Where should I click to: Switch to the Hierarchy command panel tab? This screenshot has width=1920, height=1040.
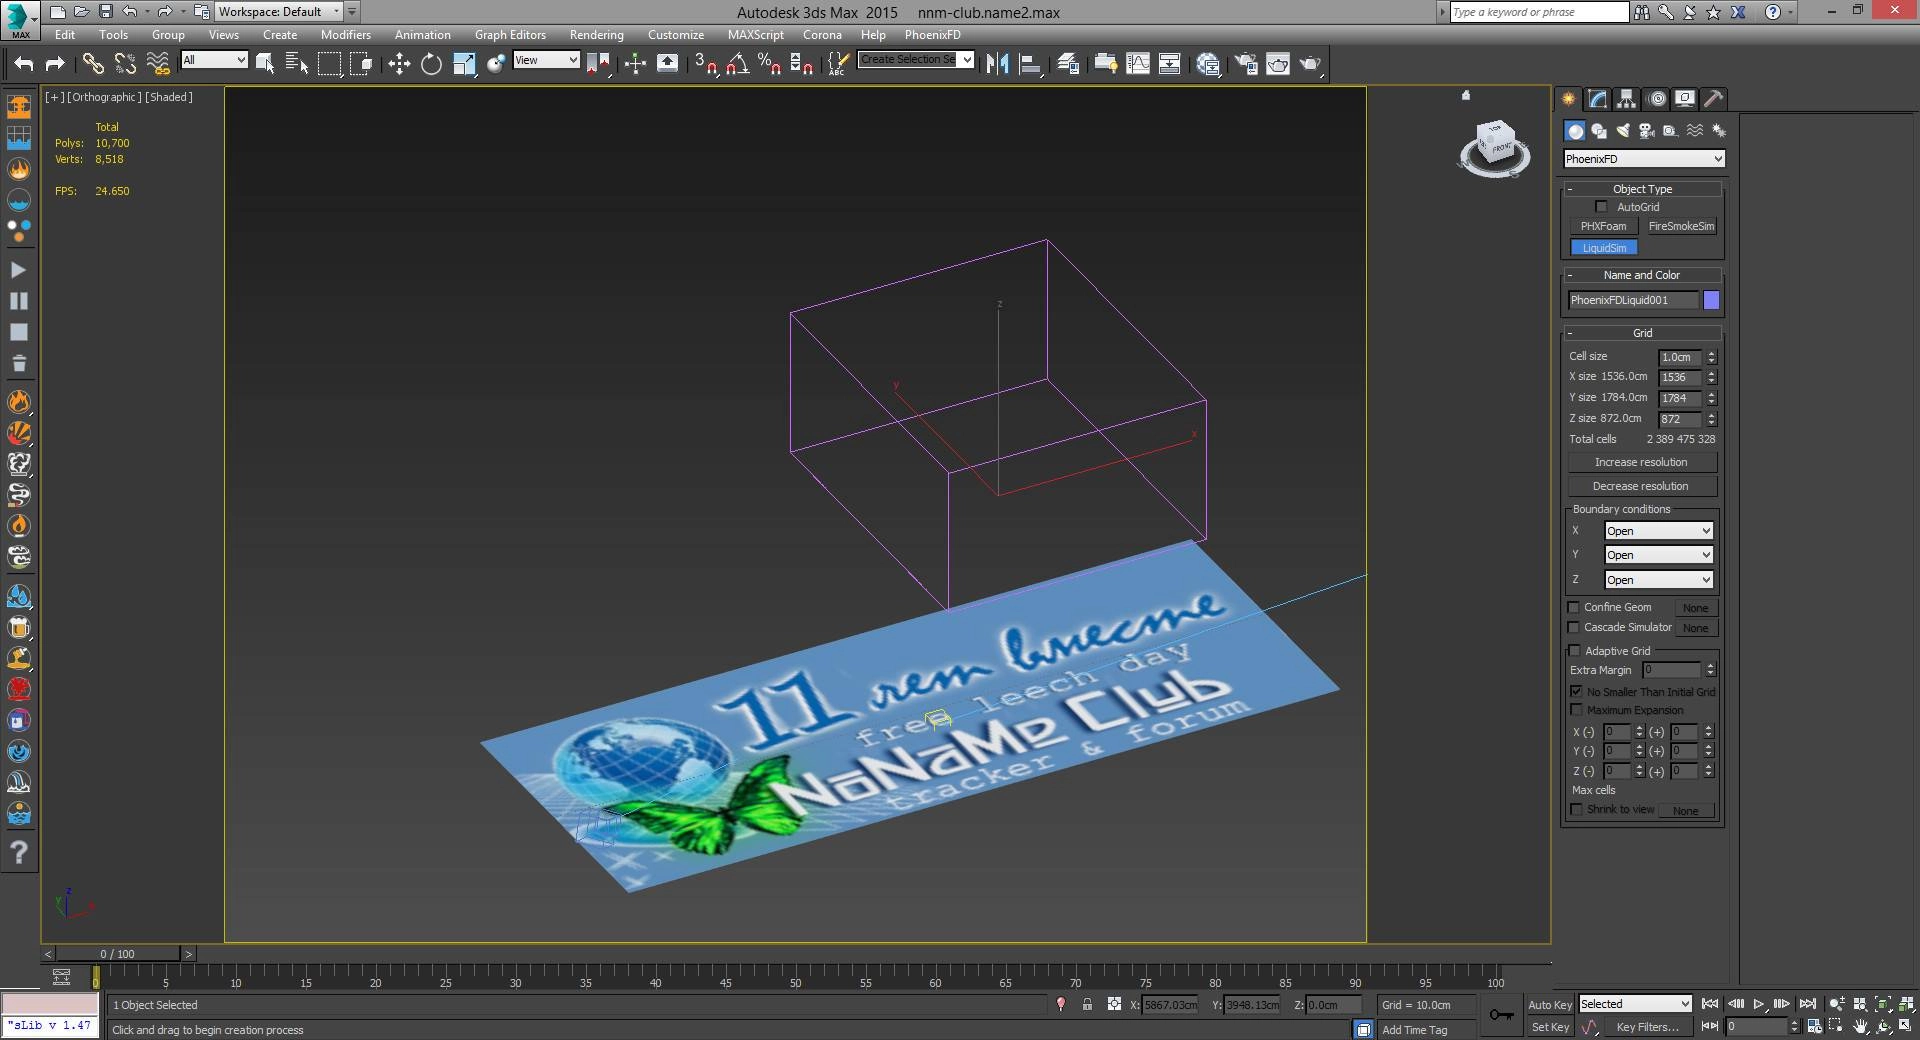(x=1627, y=99)
